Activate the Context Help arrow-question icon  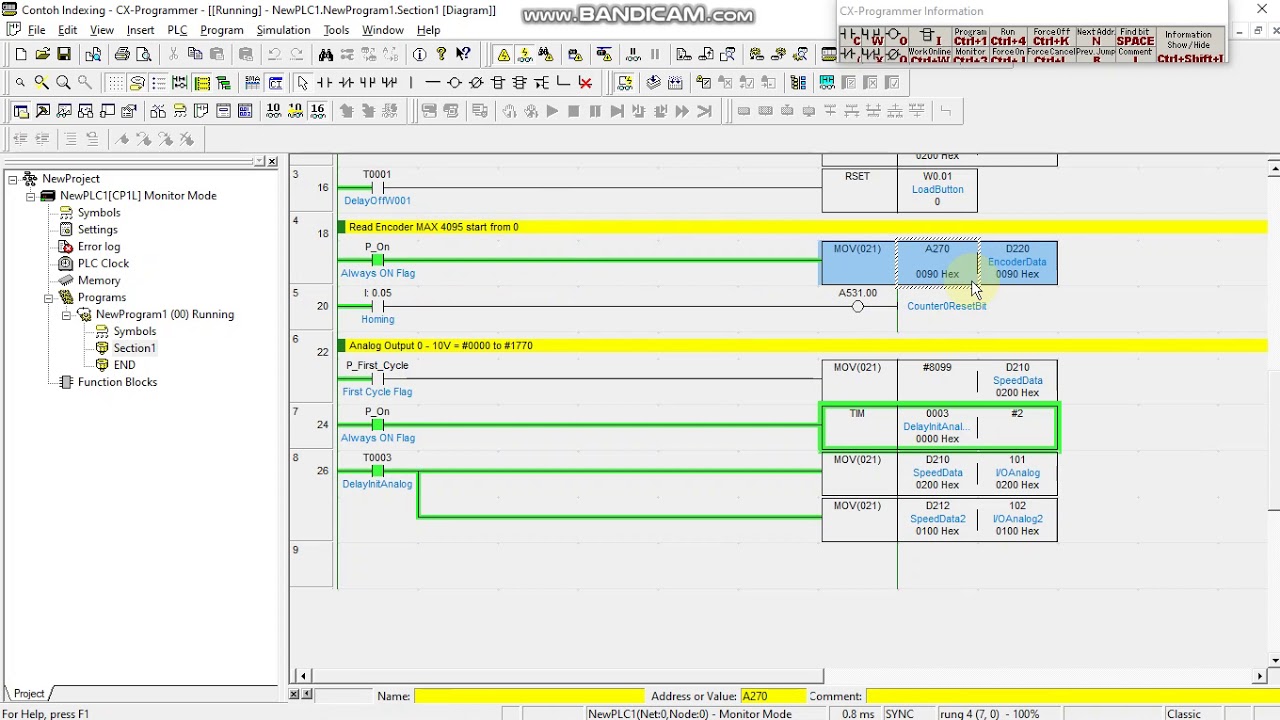pyautogui.click(x=463, y=54)
